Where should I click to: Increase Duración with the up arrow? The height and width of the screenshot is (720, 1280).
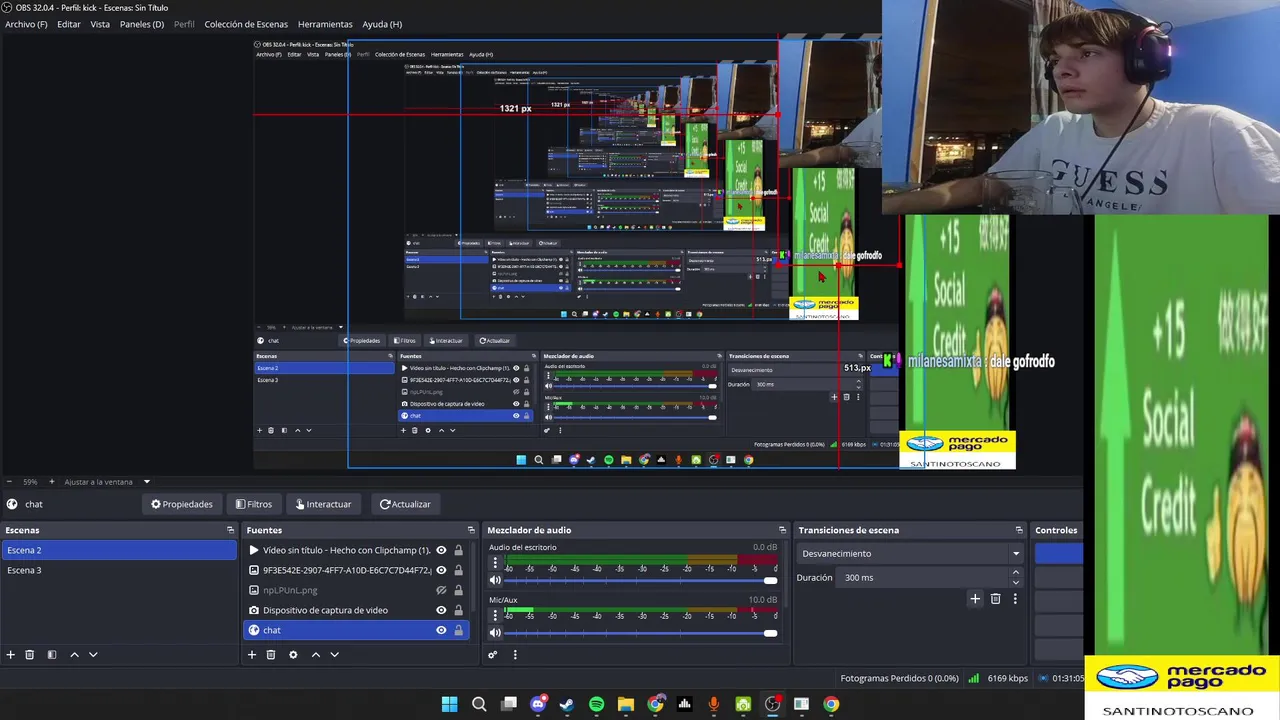coord(1016,573)
